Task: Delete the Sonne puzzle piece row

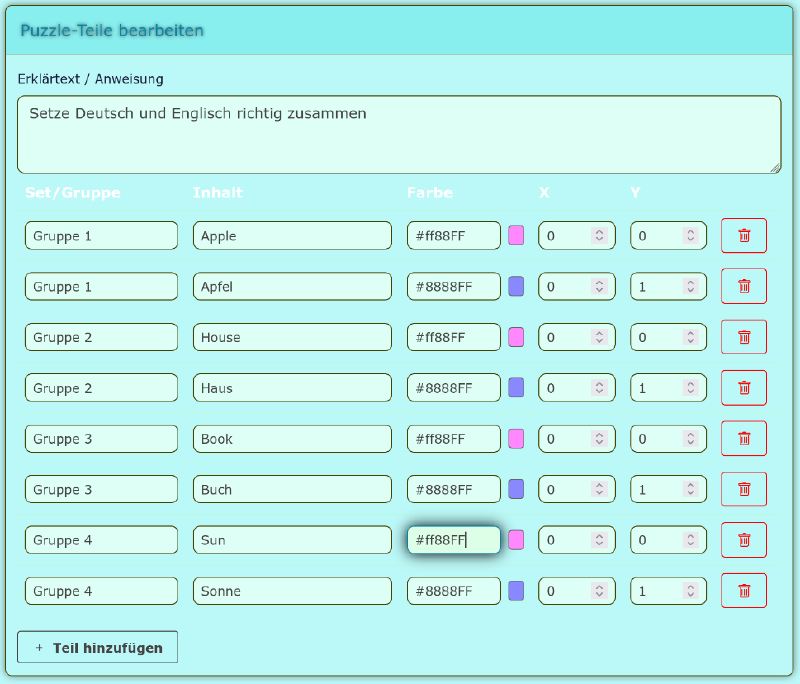Action: pos(744,591)
